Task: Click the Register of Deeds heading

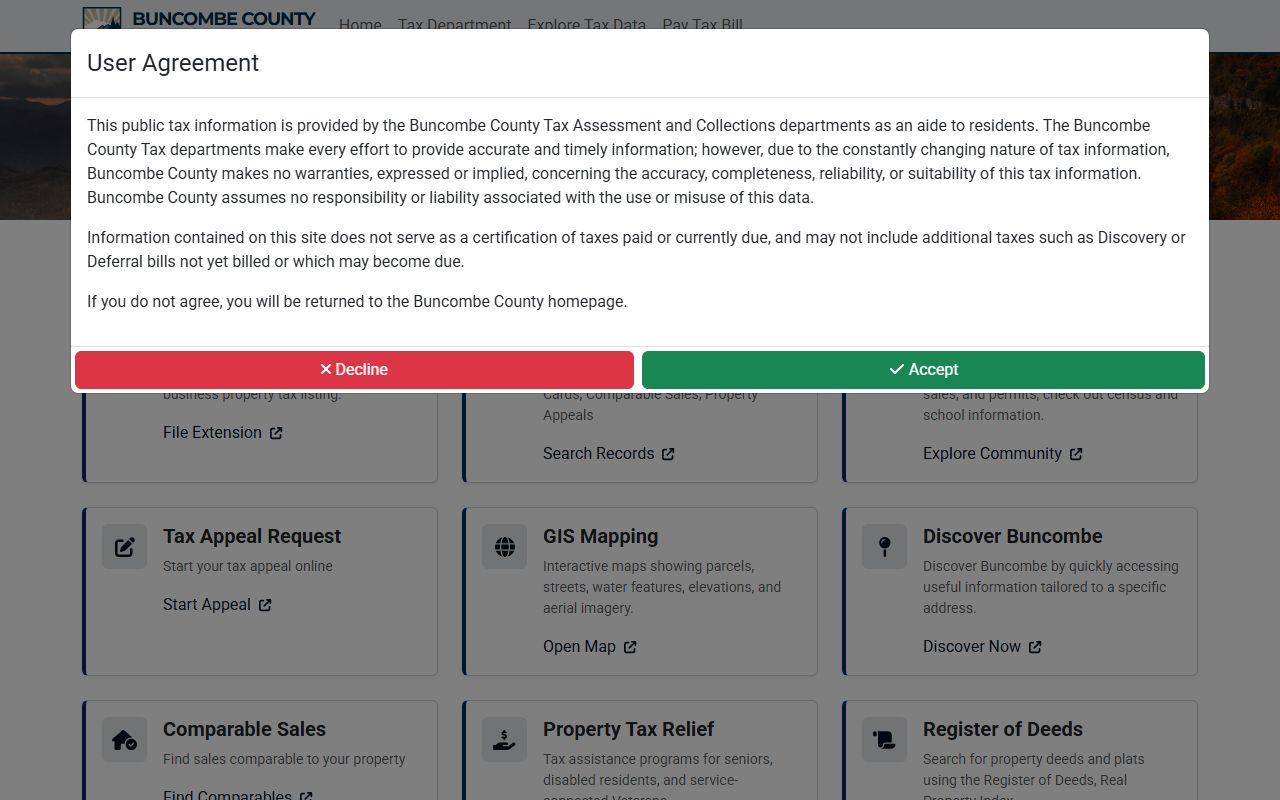Action: pos(1002,729)
